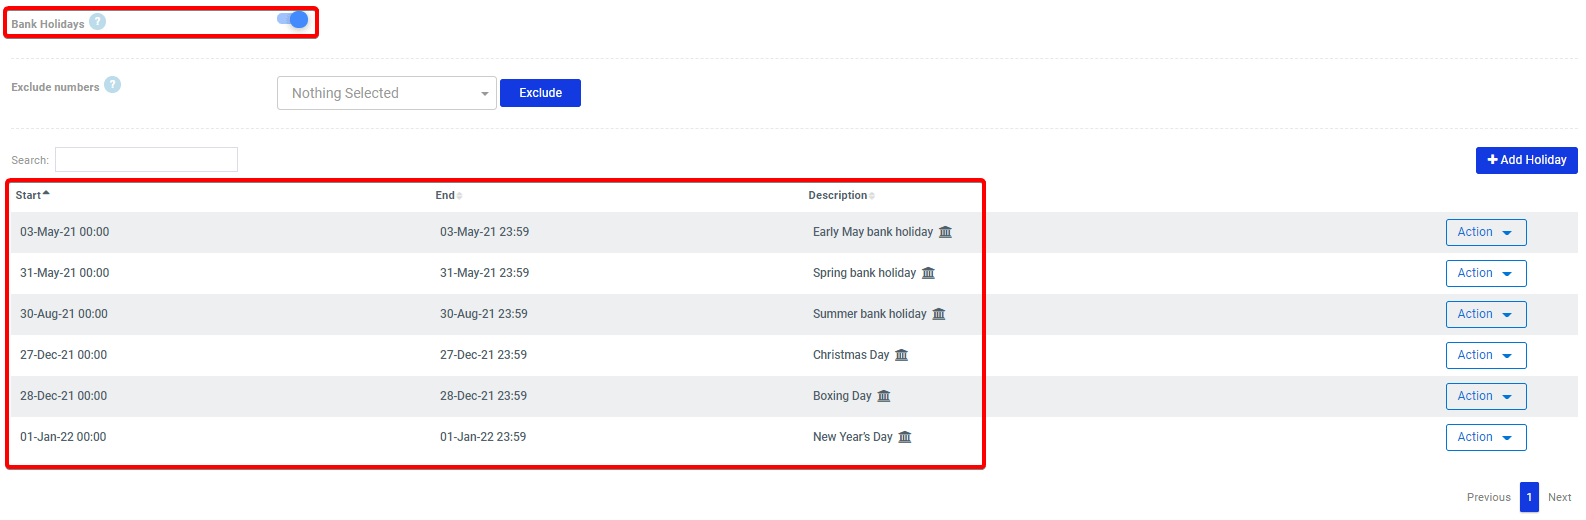Click the Spring bank holiday description

[864, 273]
